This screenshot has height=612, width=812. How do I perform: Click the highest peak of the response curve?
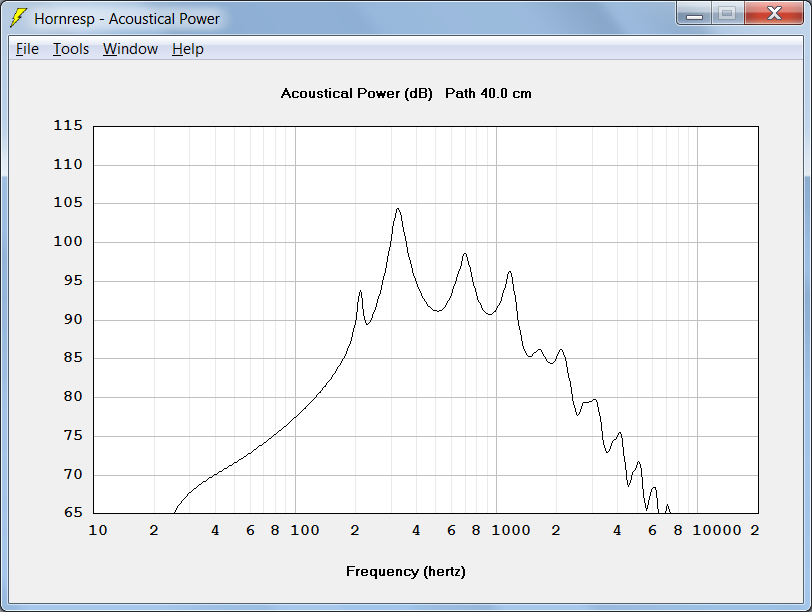(398, 209)
